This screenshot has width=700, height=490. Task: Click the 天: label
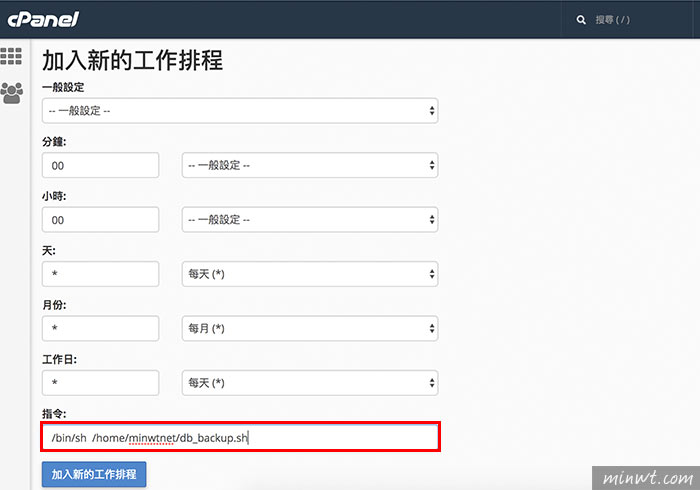click(x=49, y=250)
